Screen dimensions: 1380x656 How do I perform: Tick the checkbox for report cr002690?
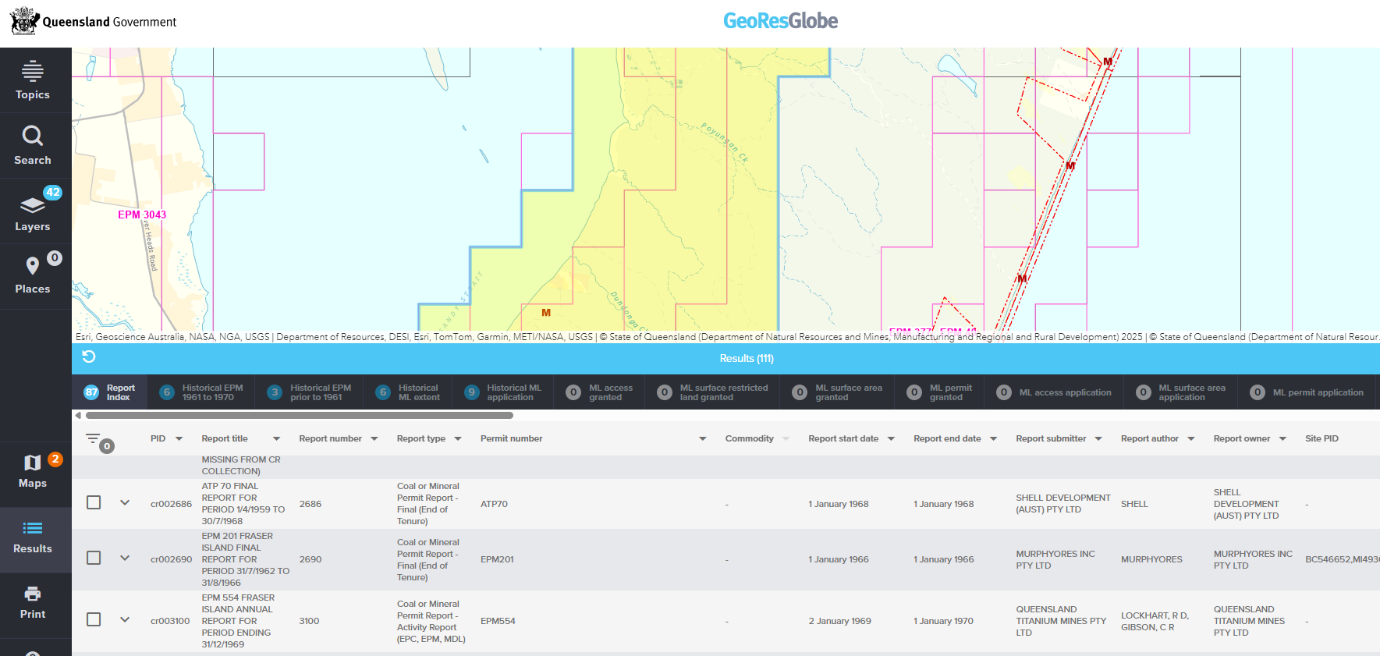click(x=93, y=558)
